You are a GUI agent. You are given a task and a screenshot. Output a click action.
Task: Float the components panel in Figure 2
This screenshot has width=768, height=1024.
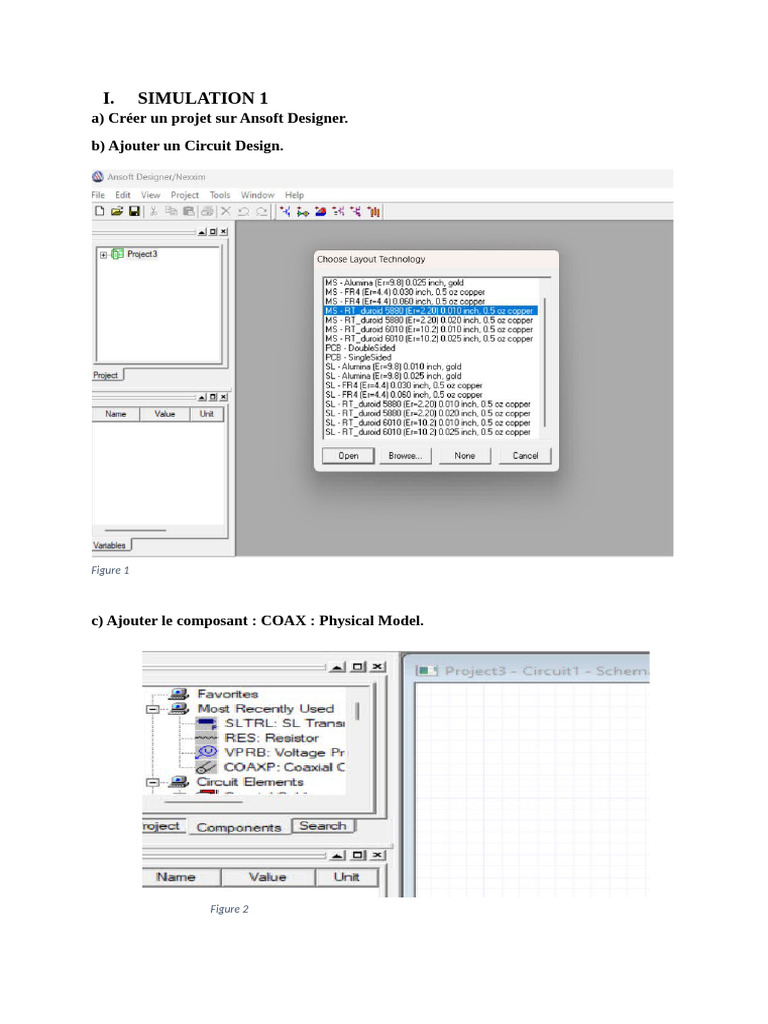click(x=358, y=667)
